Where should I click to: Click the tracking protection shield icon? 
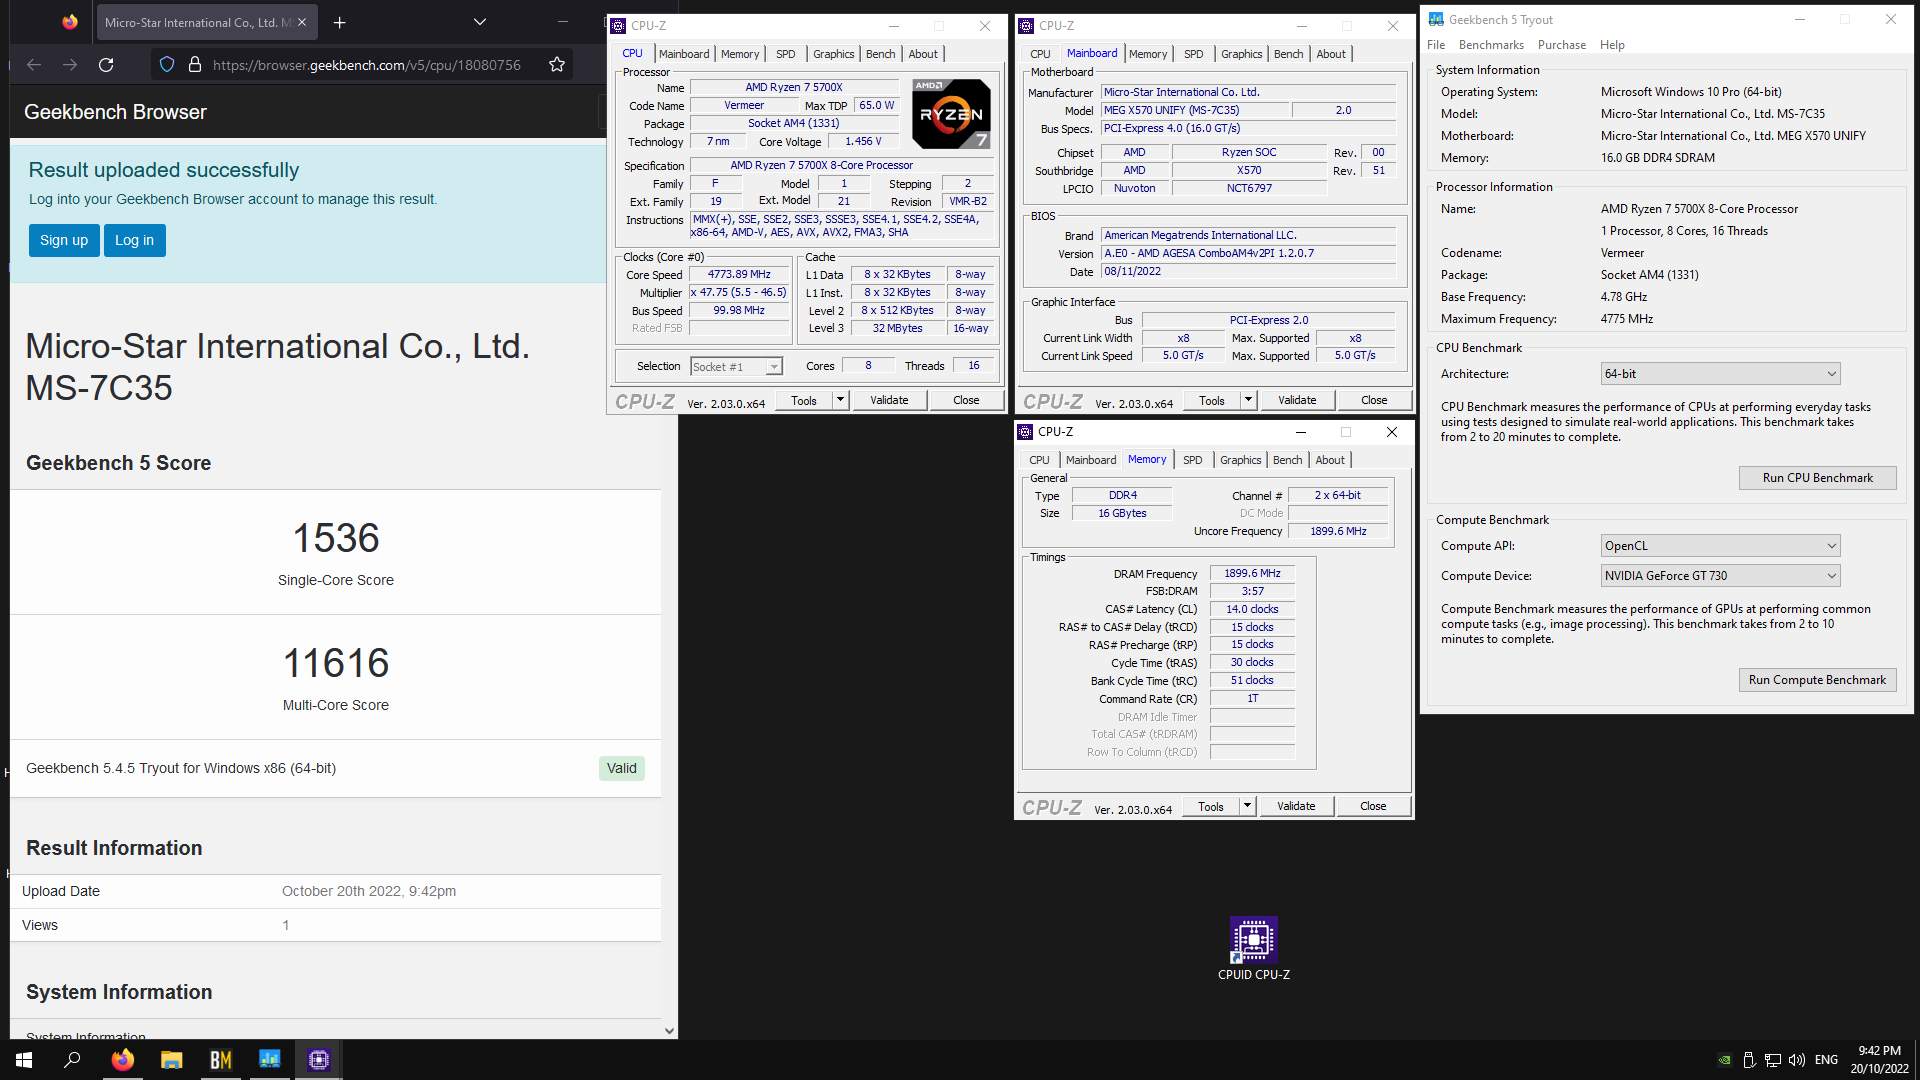pyautogui.click(x=167, y=65)
